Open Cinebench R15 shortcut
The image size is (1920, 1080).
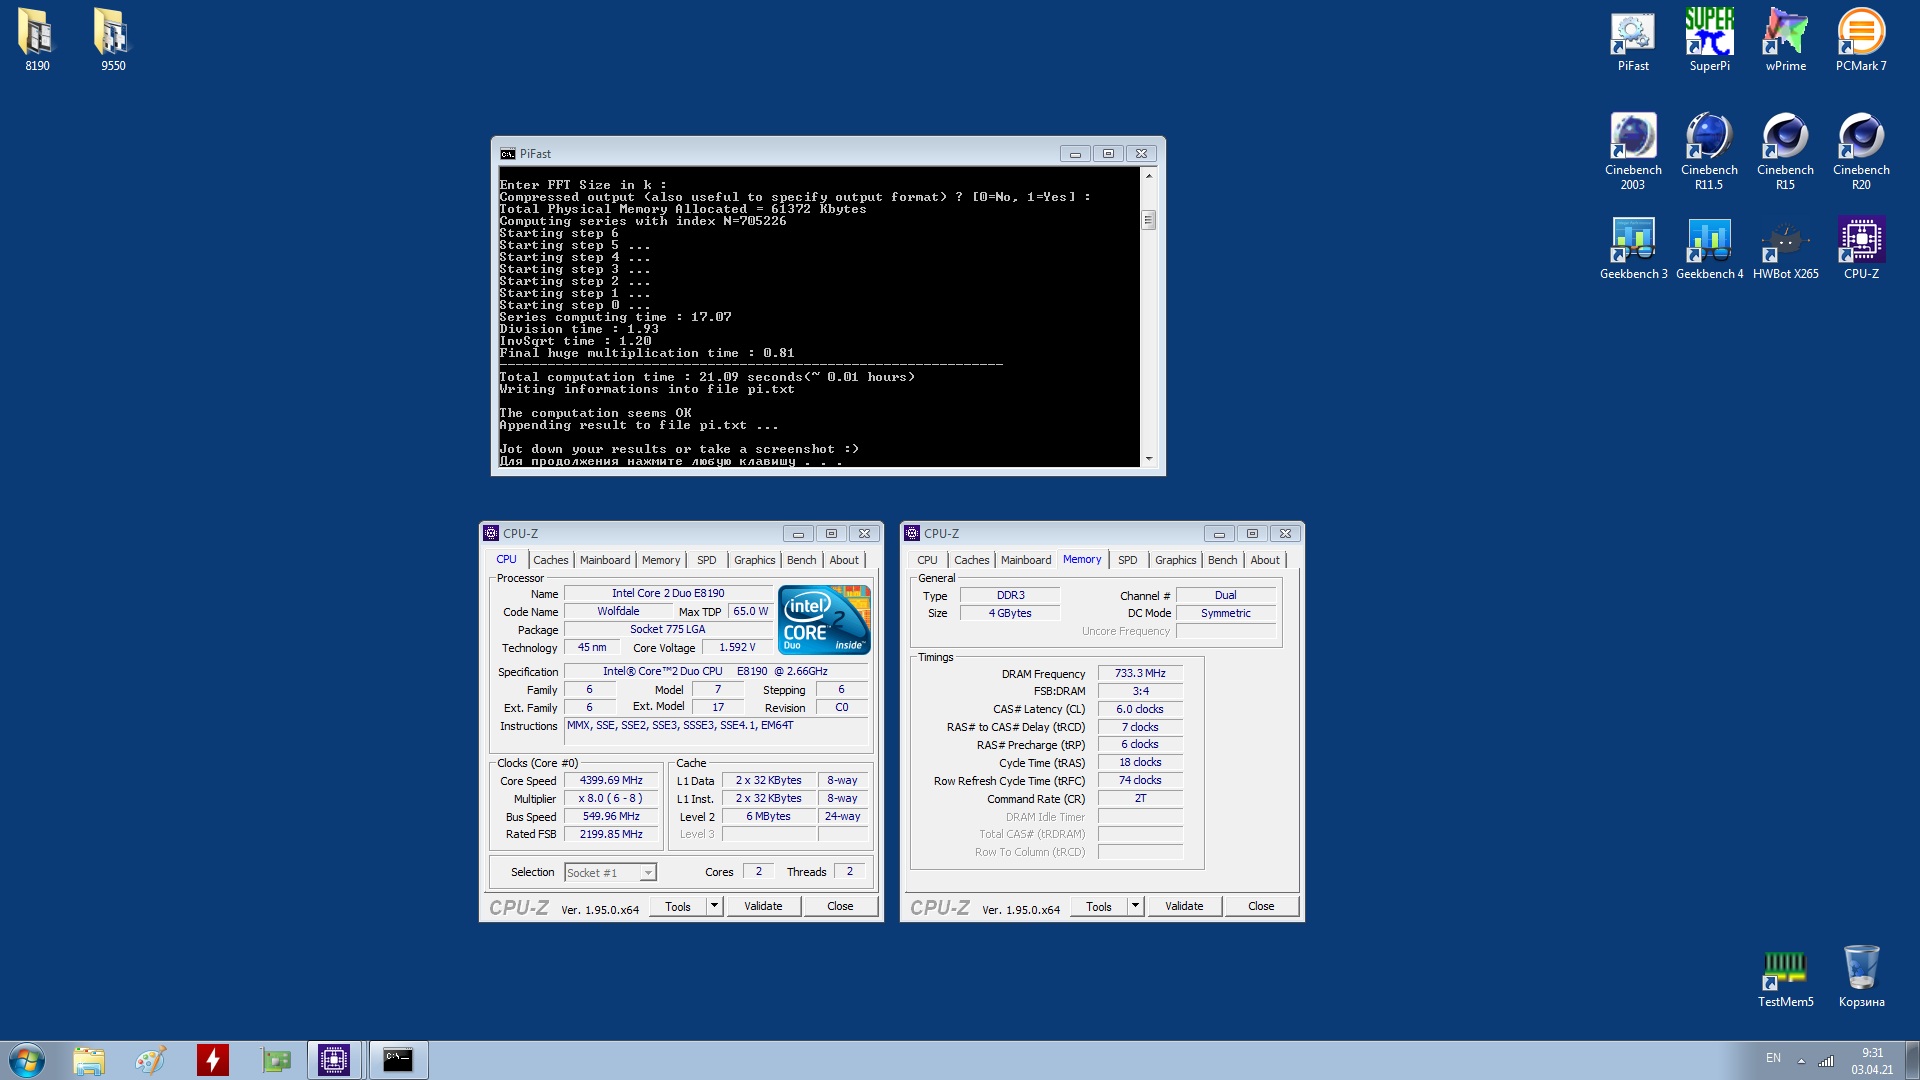1785,150
